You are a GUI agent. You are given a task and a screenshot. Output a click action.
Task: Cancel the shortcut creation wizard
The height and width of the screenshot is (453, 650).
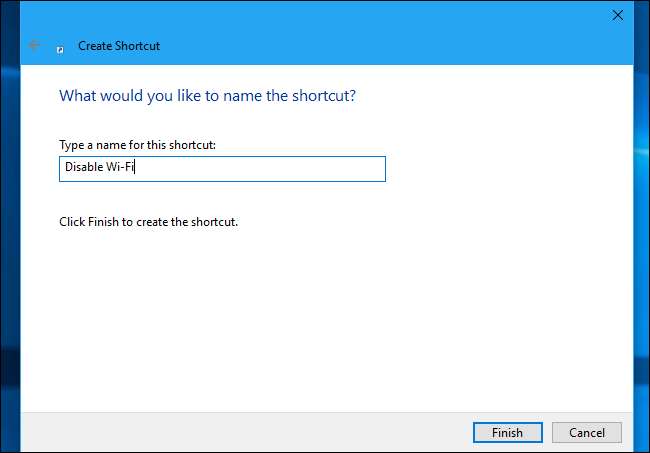587,432
